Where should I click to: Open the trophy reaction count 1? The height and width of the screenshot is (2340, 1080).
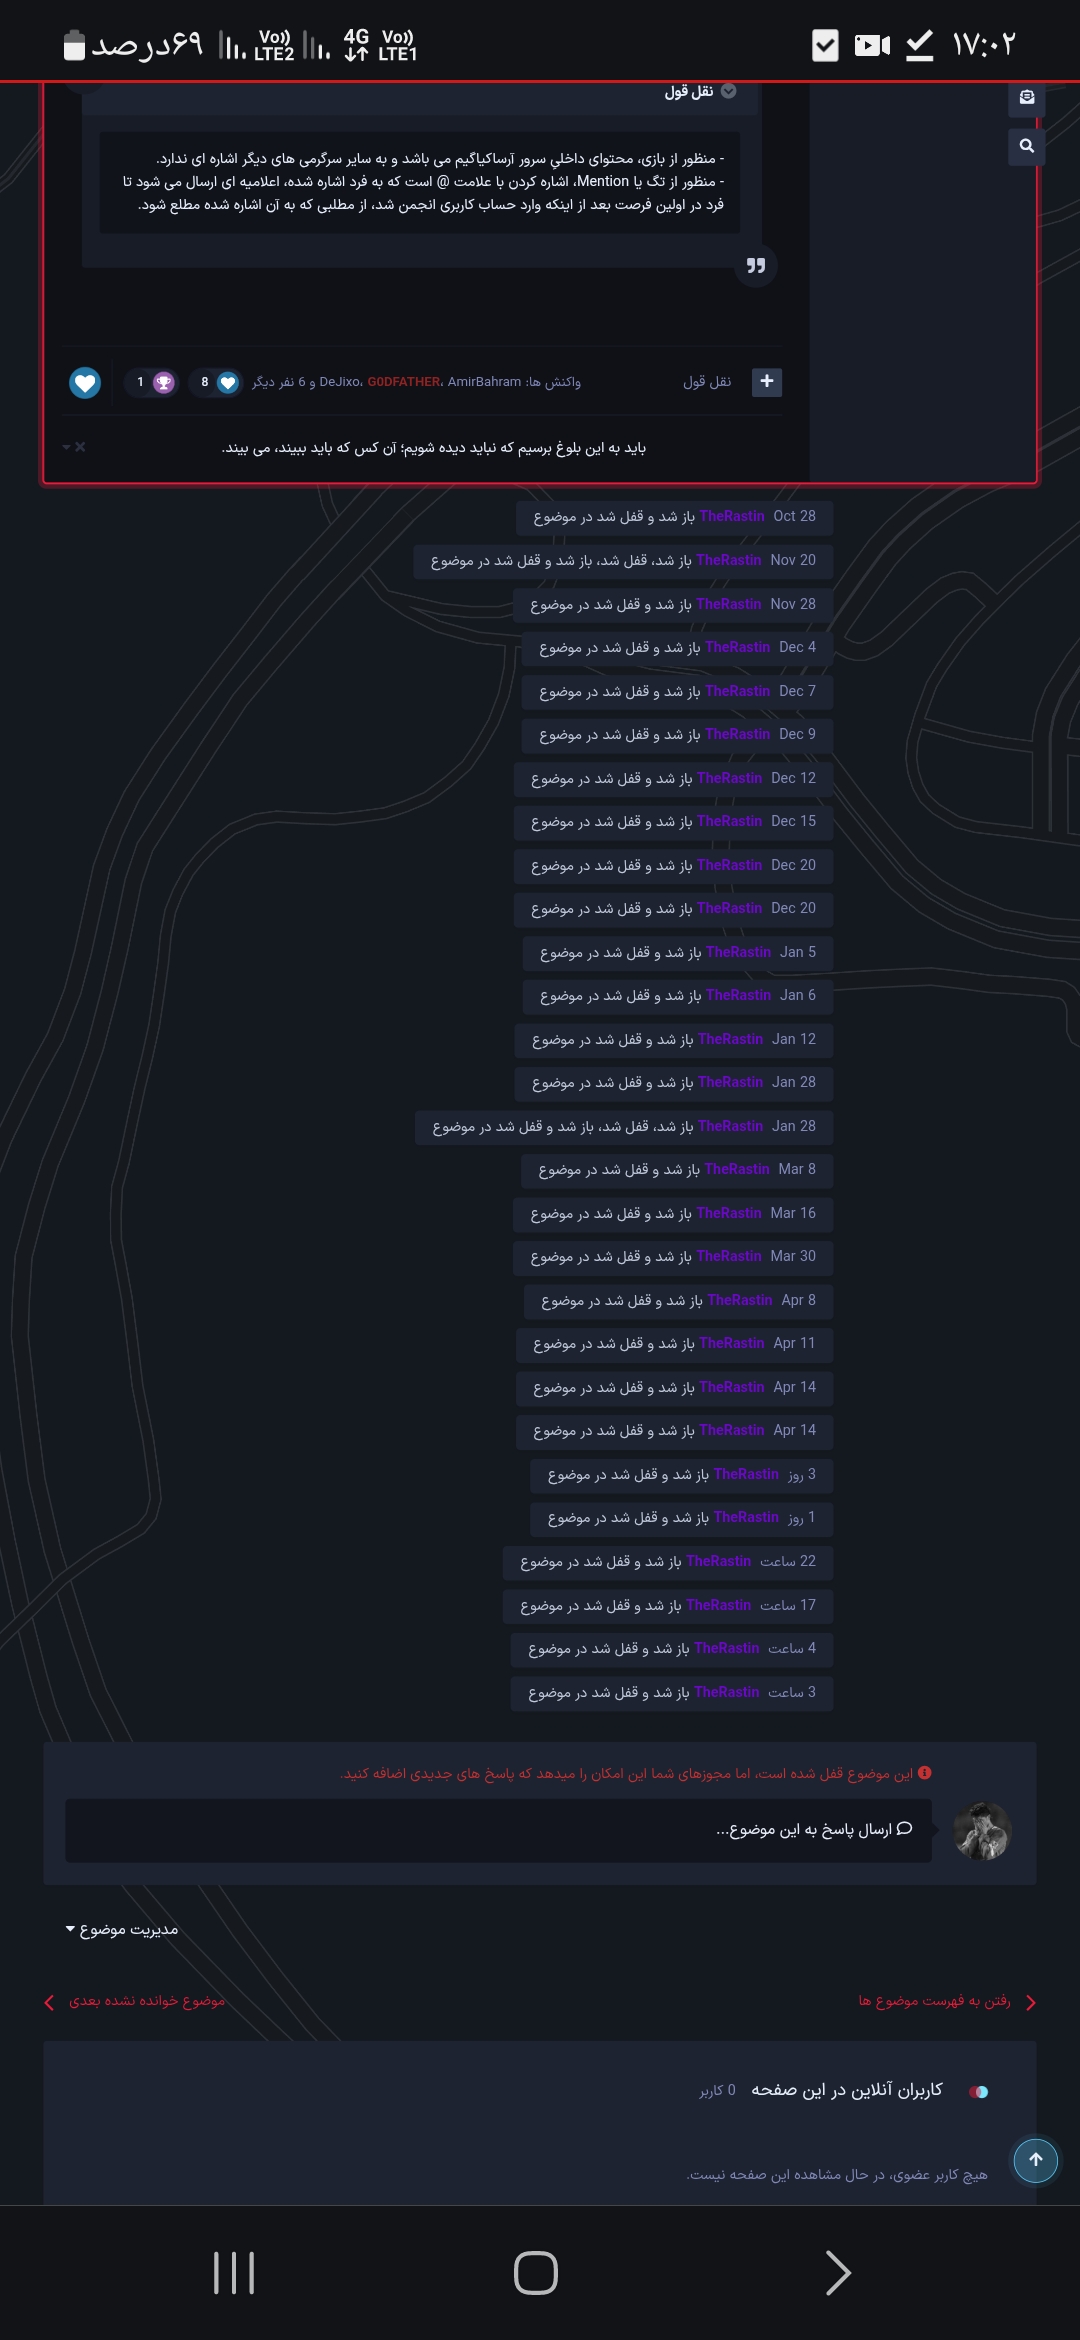click(152, 382)
